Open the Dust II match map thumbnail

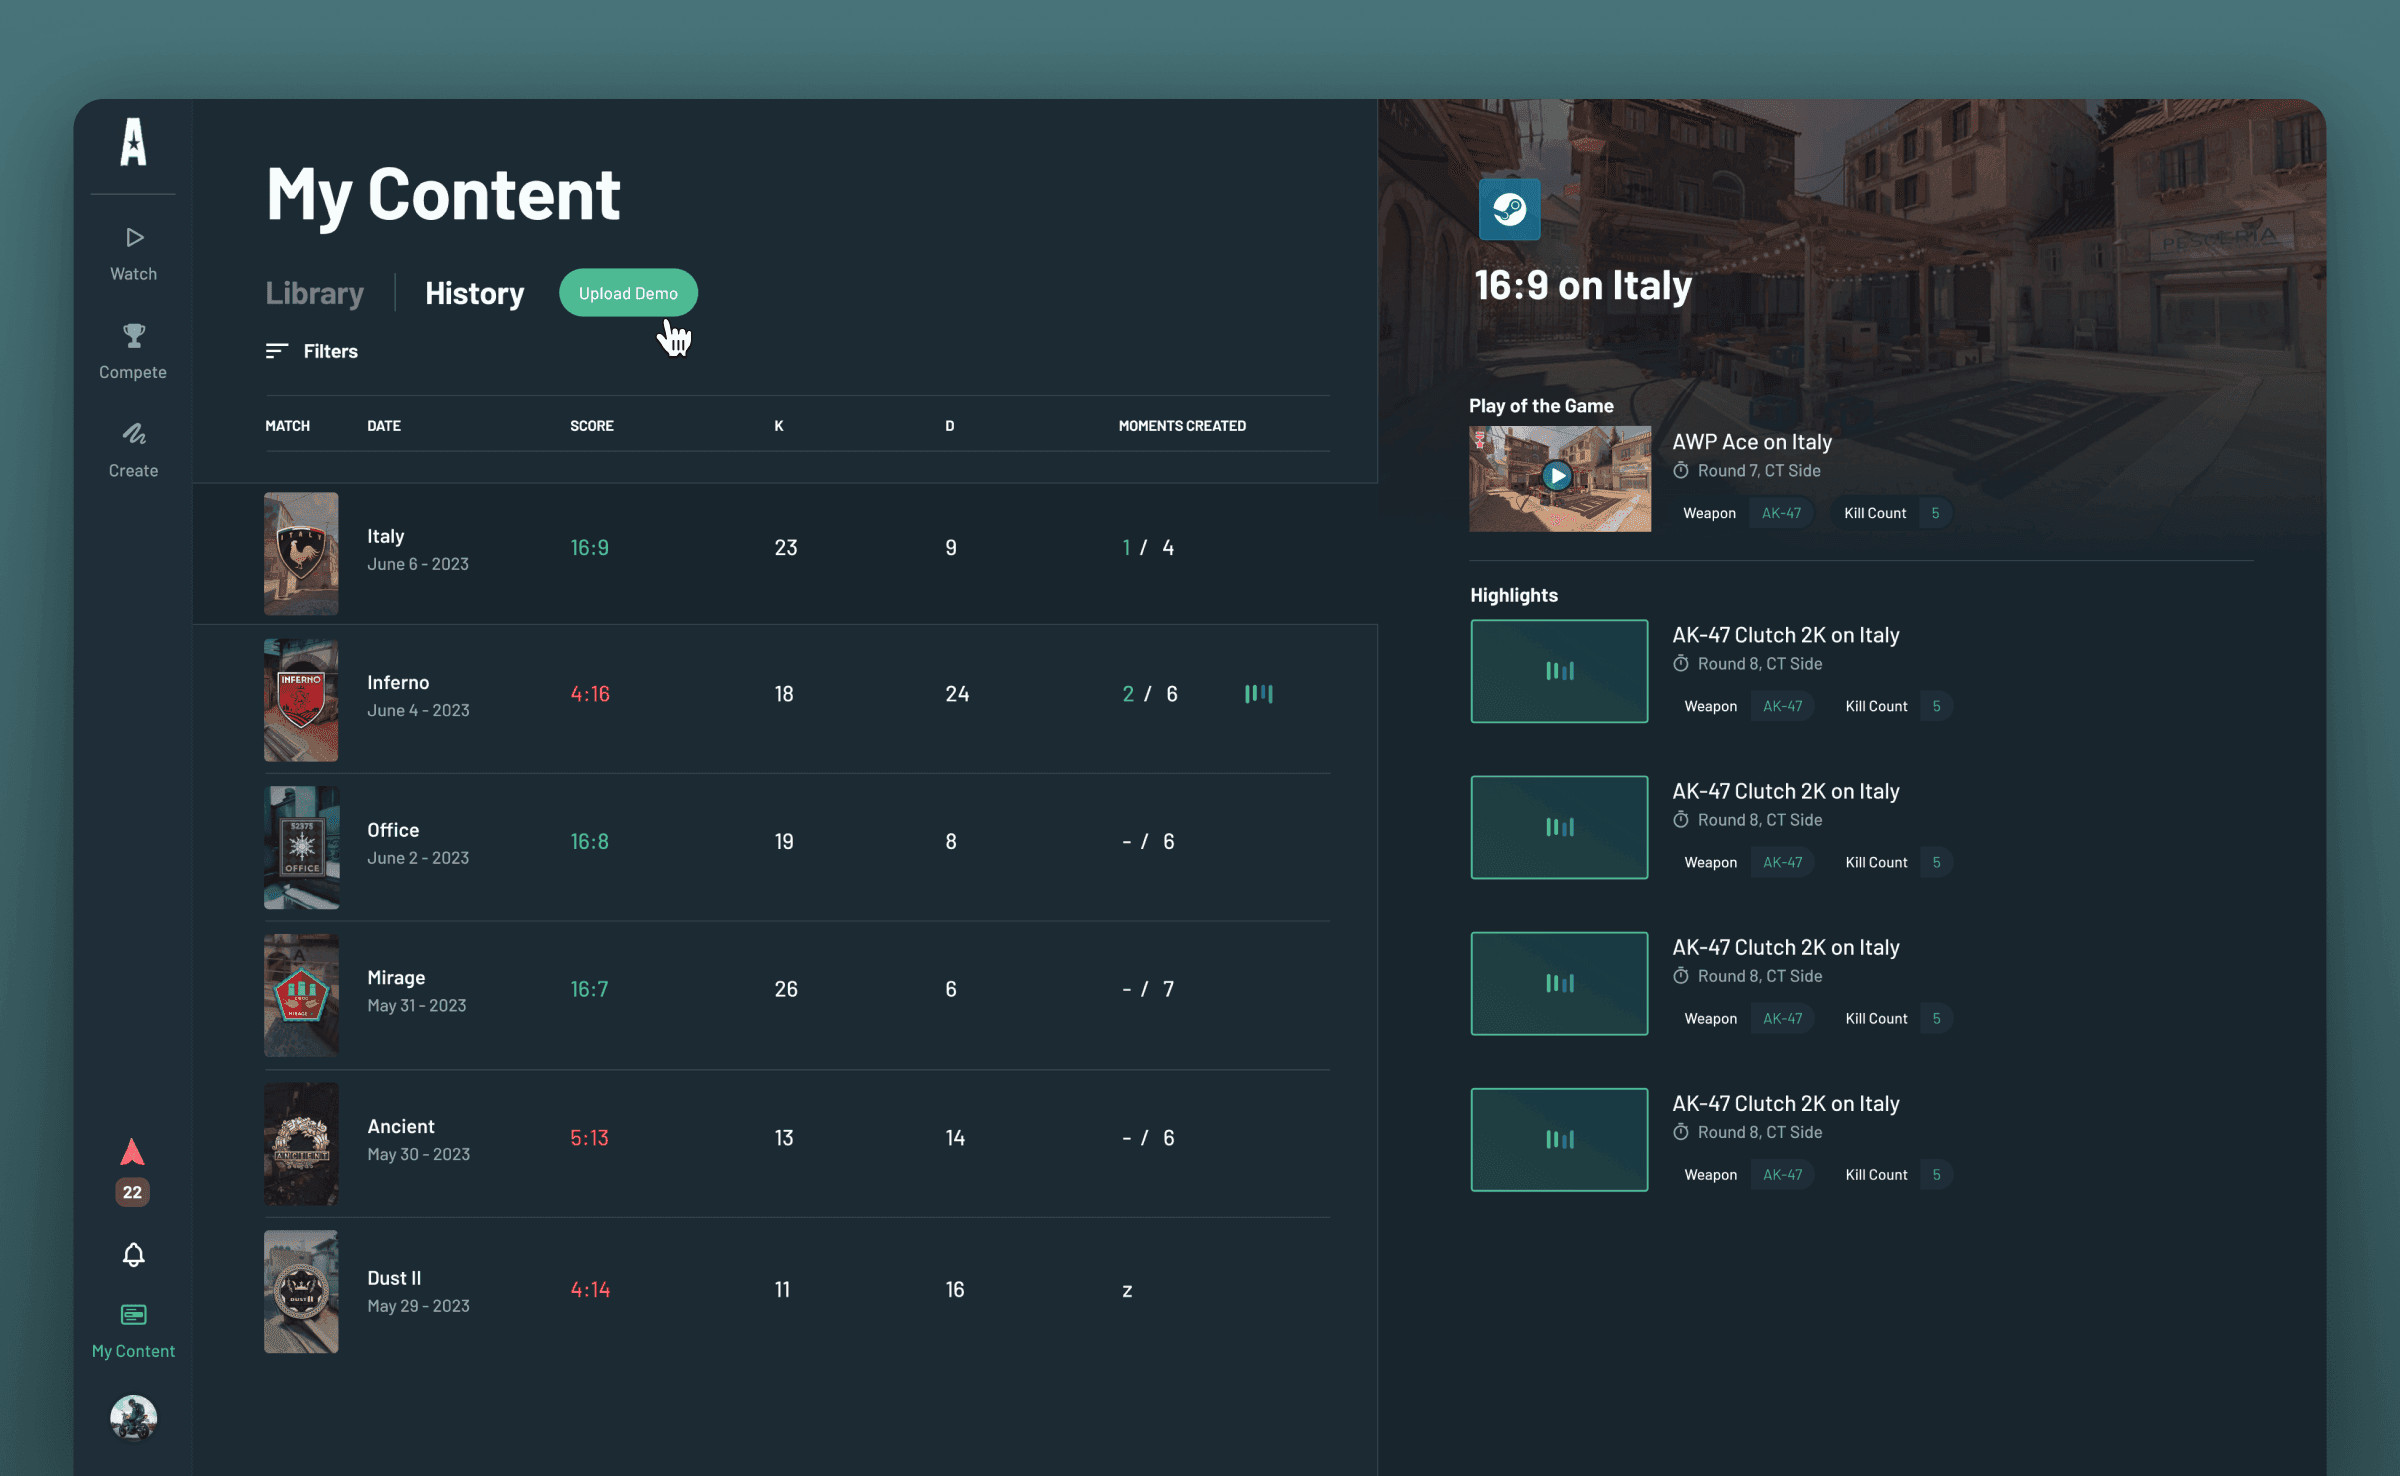pyautogui.click(x=301, y=1291)
